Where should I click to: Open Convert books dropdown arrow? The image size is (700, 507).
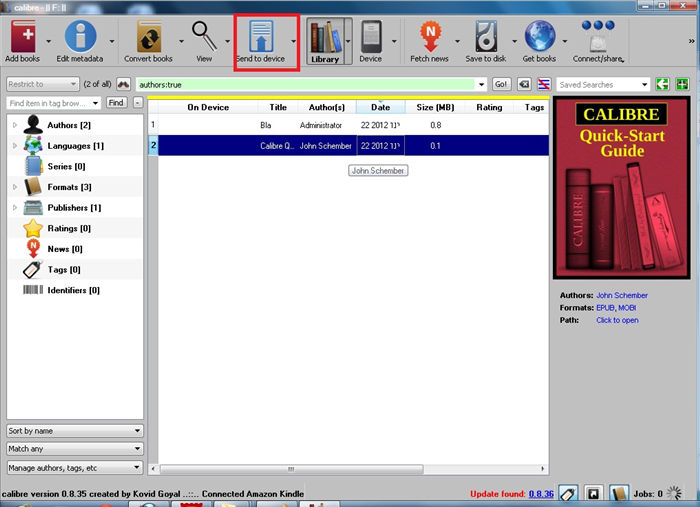click(181, 41)
